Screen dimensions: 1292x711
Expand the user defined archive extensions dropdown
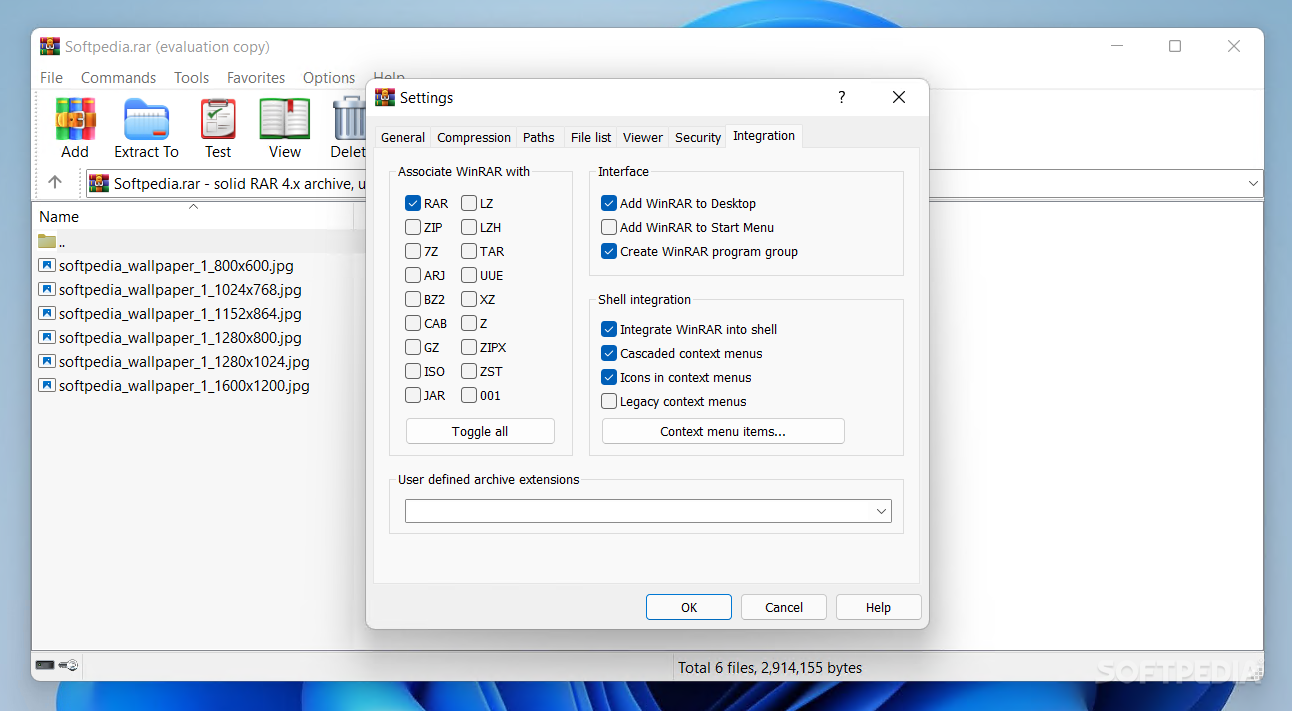click(x=881, y=511)
